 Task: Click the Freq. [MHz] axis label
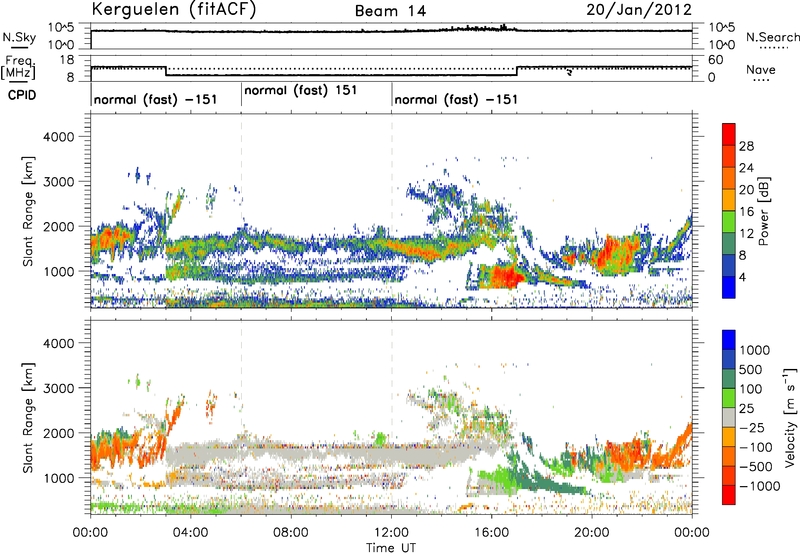click(18, 67)
